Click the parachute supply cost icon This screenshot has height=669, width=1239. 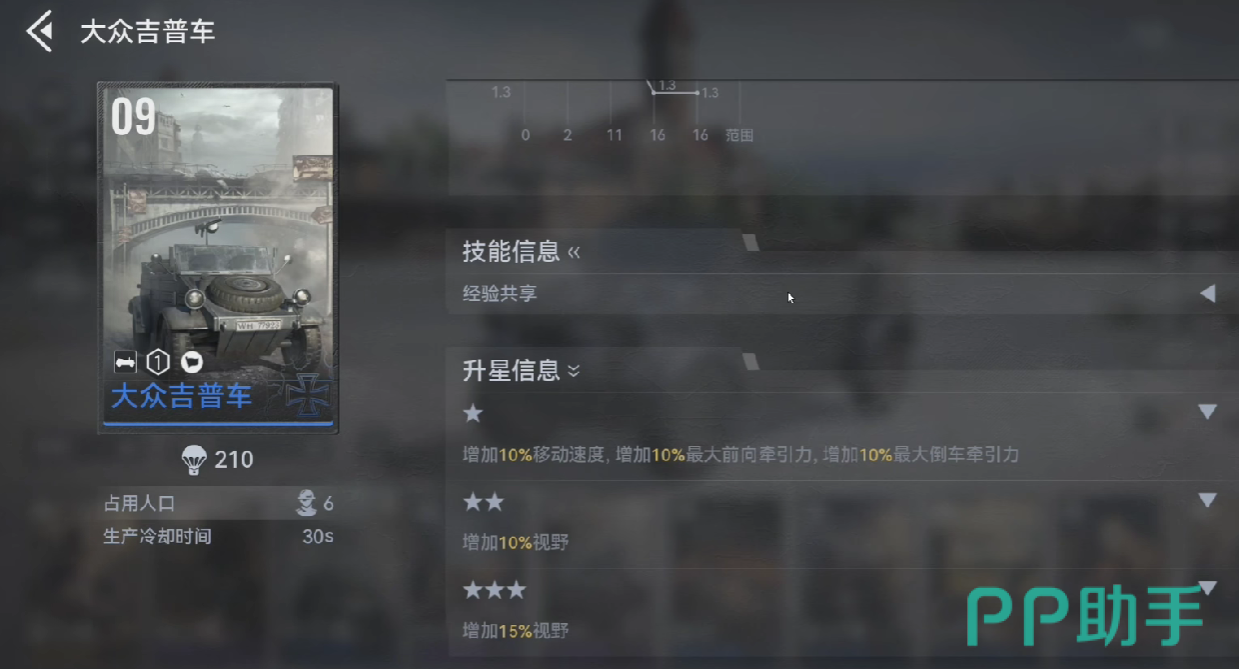coord(194,460)
